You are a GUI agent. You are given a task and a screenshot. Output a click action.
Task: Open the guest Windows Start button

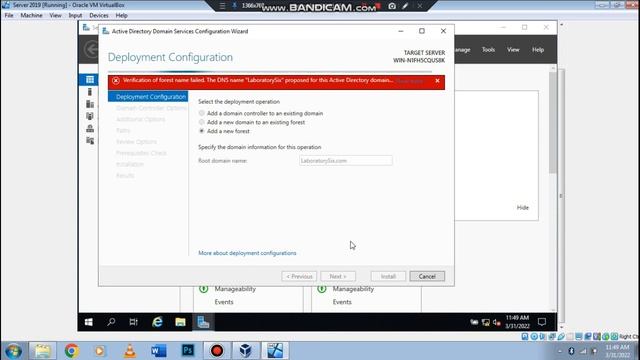click(89, 322)
